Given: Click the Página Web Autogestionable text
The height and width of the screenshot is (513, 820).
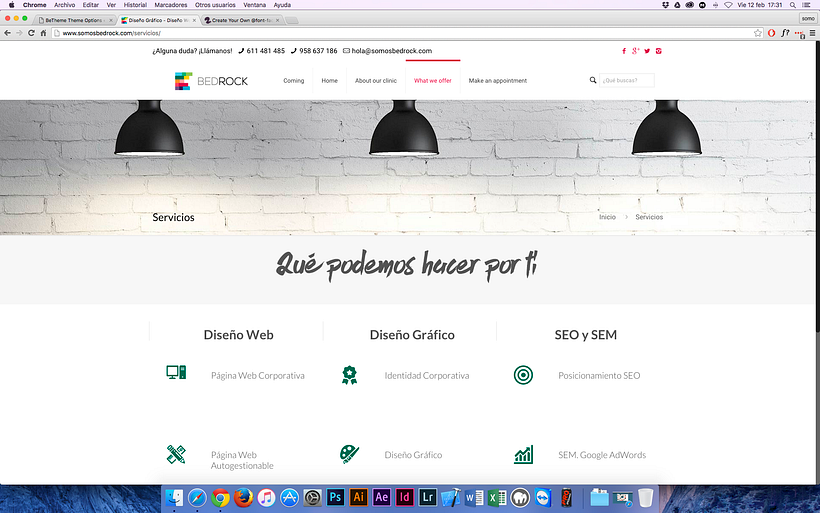Looking at the screenshot, I should tap(242, 460).
